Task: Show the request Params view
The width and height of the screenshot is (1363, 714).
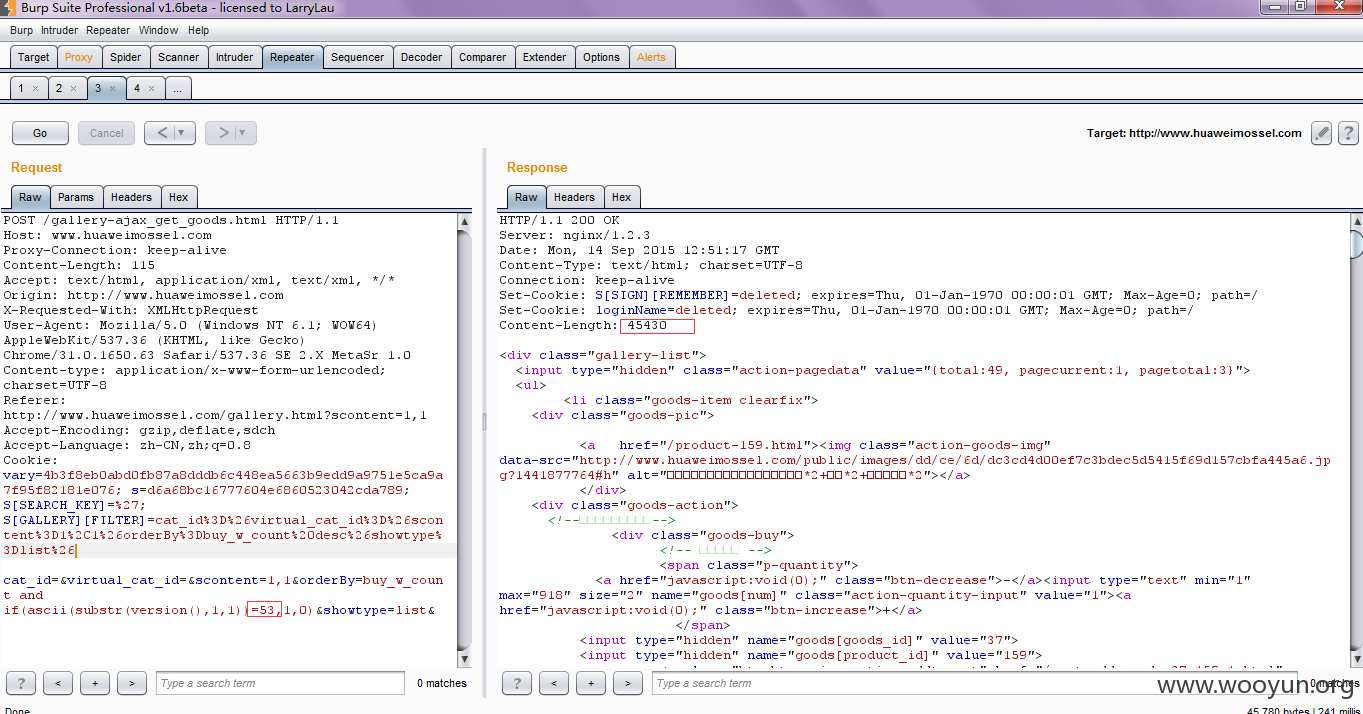Action: pyautogui.click(x=75, y=197)
